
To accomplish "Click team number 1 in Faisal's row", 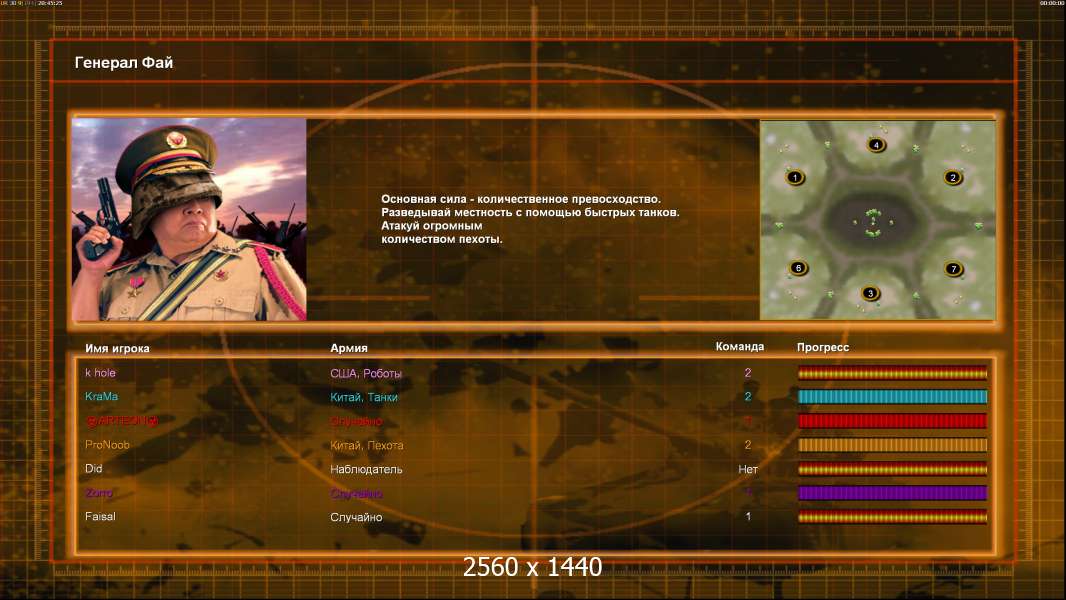I will coord(748,516).
